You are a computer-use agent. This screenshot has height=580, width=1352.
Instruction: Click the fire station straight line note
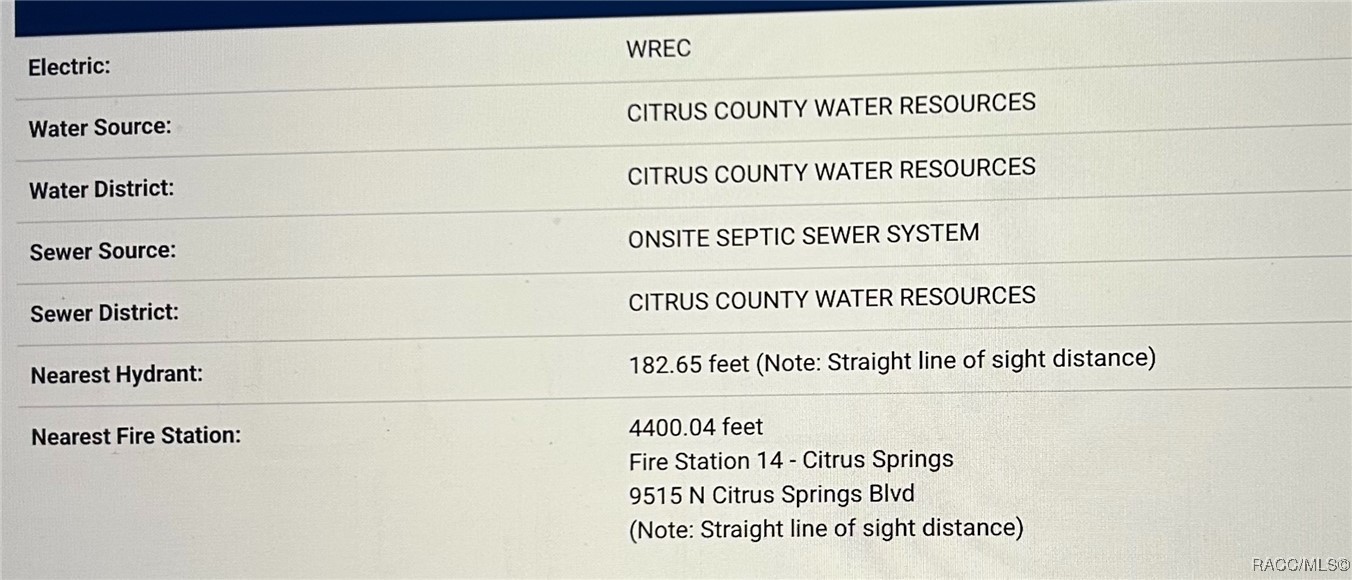[826, 528]
